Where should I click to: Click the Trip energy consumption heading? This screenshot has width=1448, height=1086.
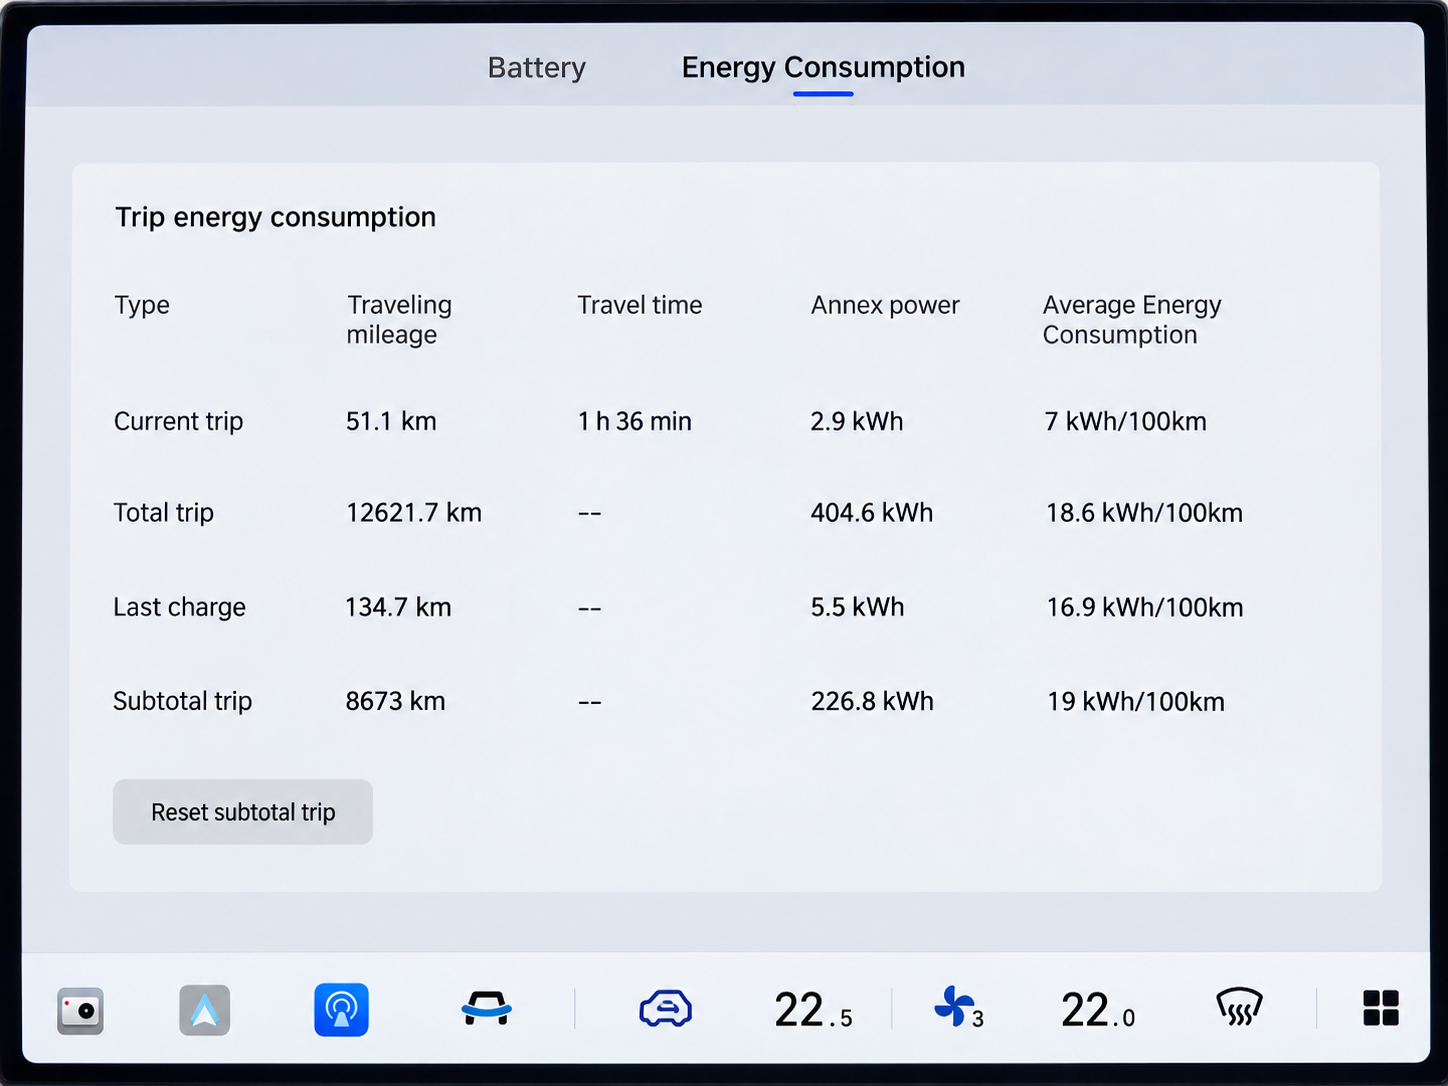coord(275,217)
